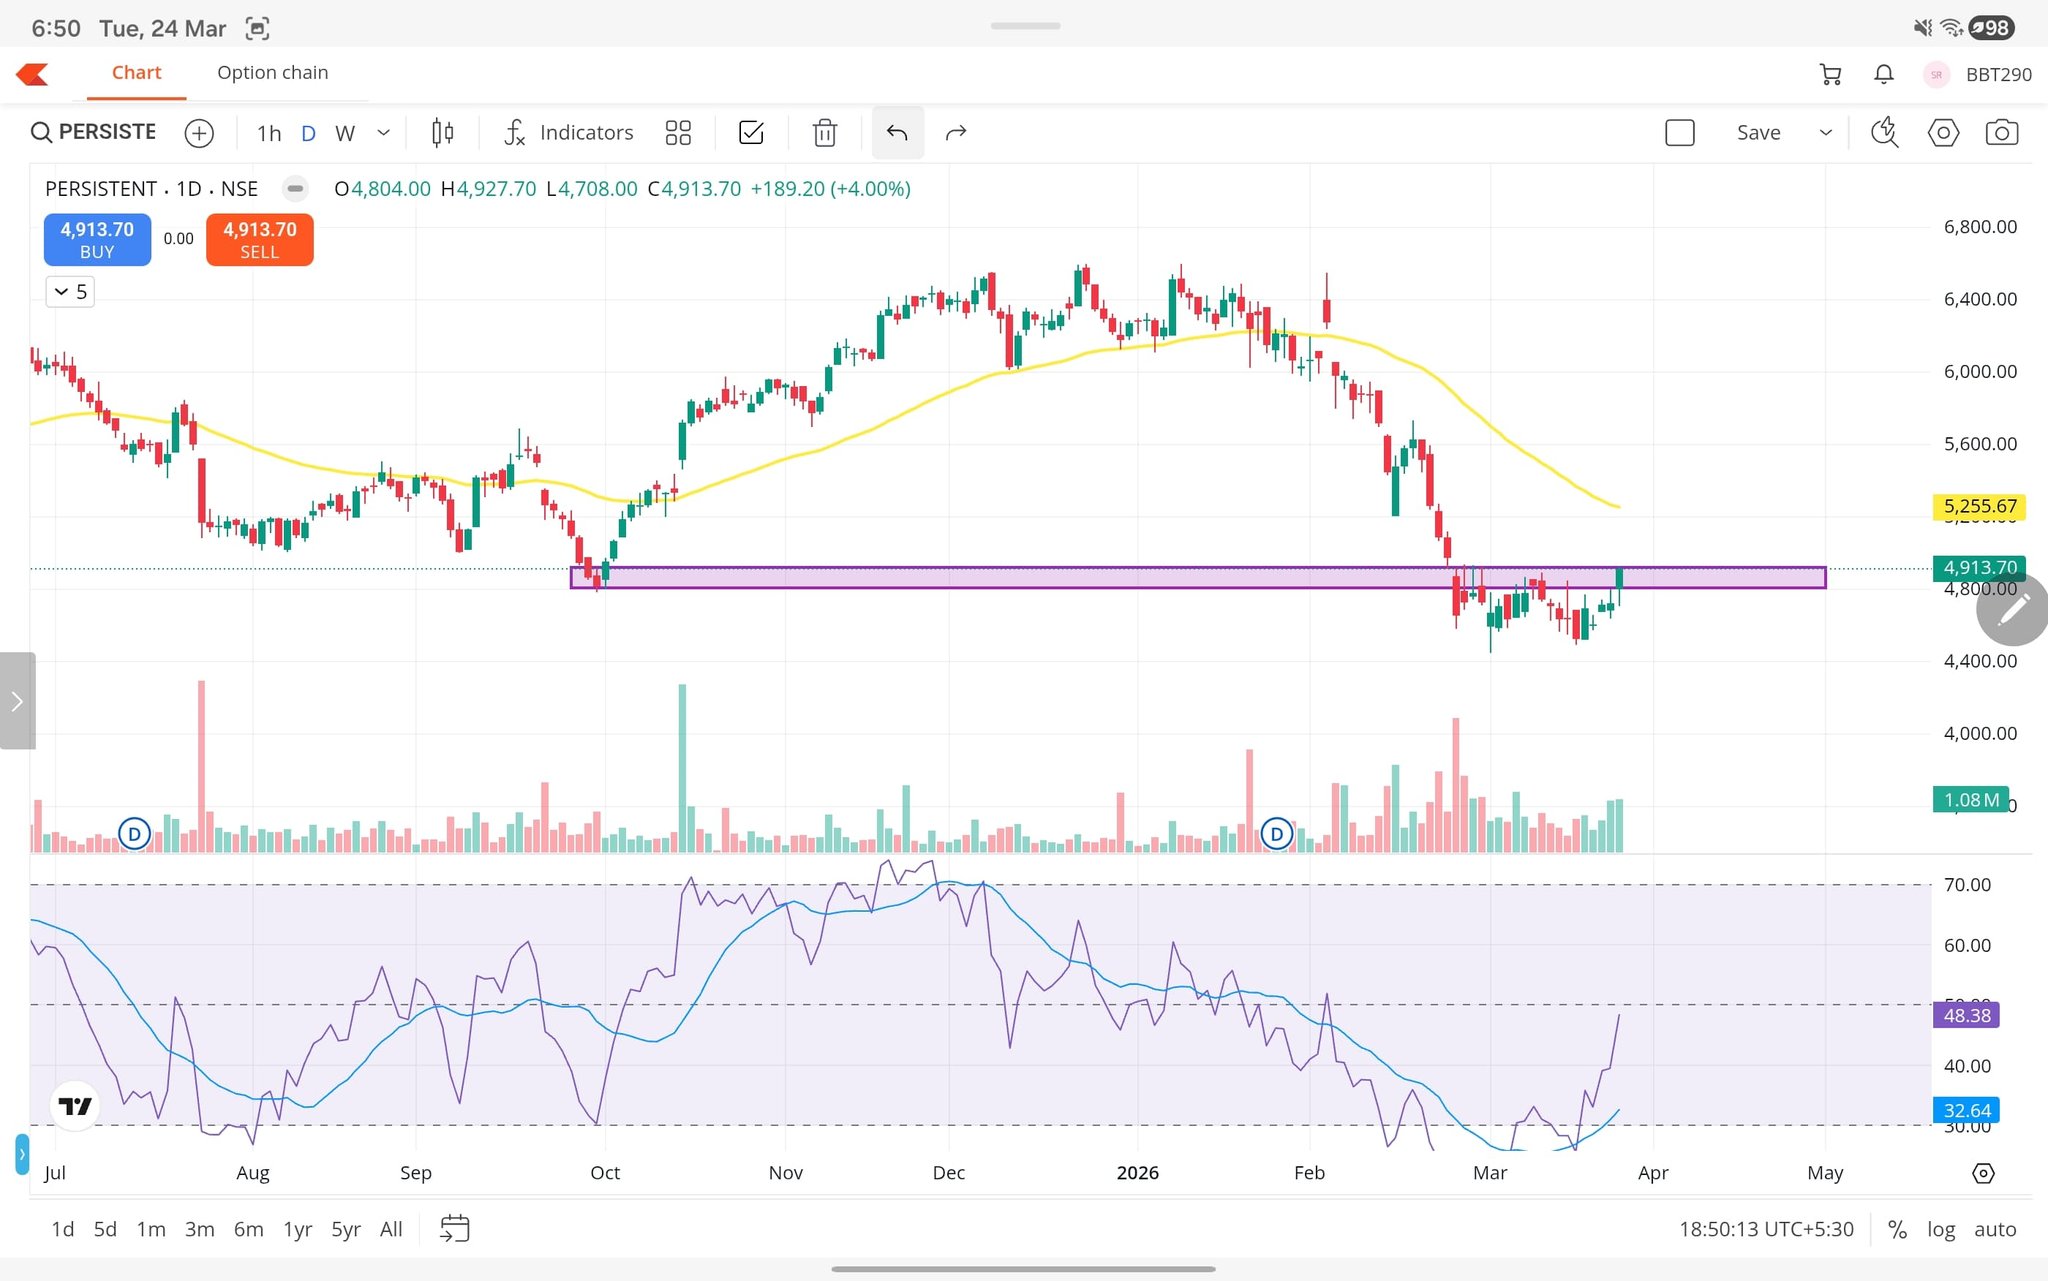Image resolution: width=2048 pixels, height=1281 pixels.
Task: Expand the timeframe interval dropdown chevron
Action: [x=383, y=133]
